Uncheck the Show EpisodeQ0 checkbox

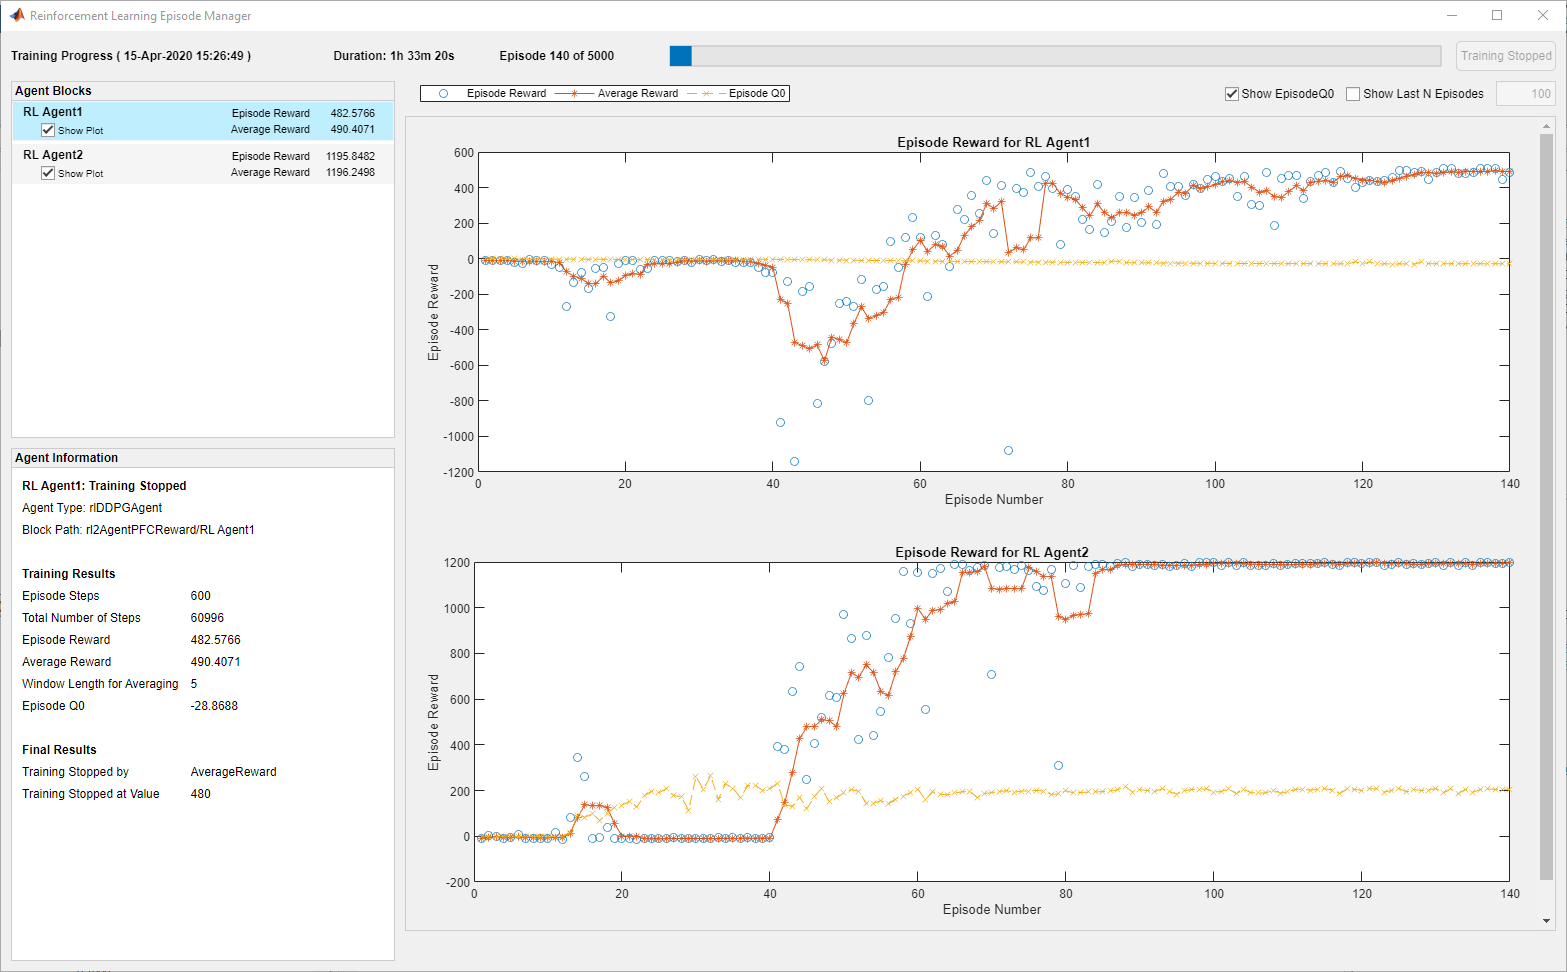pyautogui.click(x=1232, y=94)
